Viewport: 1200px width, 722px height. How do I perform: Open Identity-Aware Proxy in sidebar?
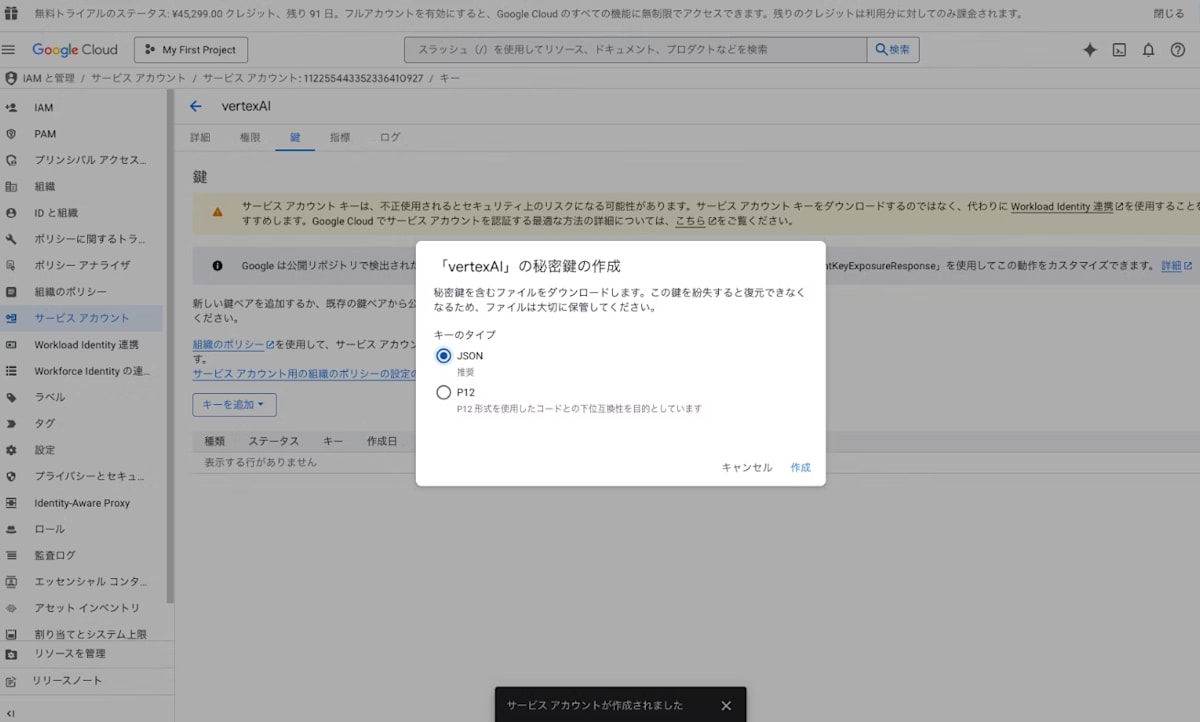click(x=83, y=503)
